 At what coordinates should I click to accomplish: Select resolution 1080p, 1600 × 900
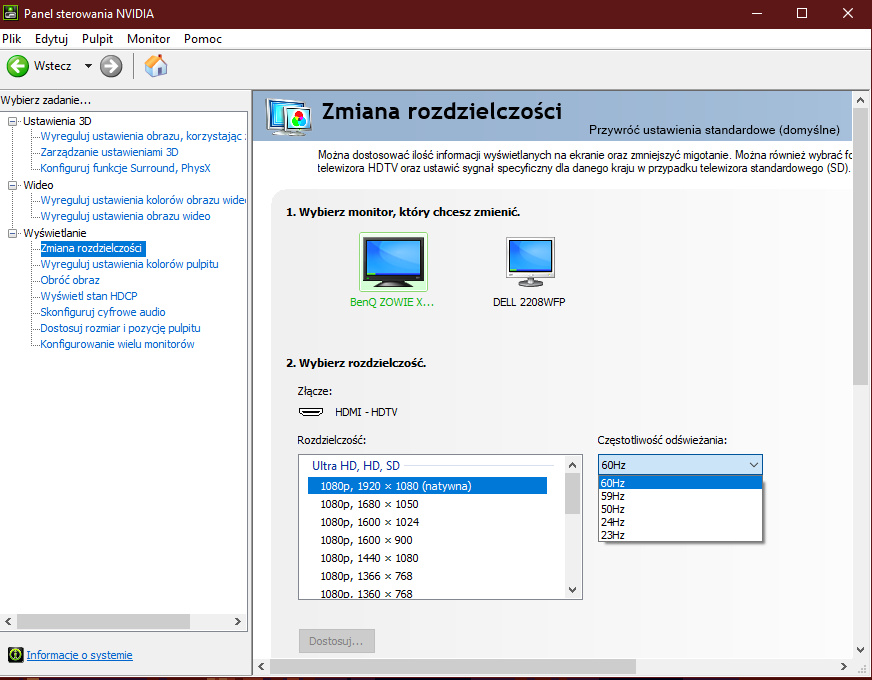point(366,540)
